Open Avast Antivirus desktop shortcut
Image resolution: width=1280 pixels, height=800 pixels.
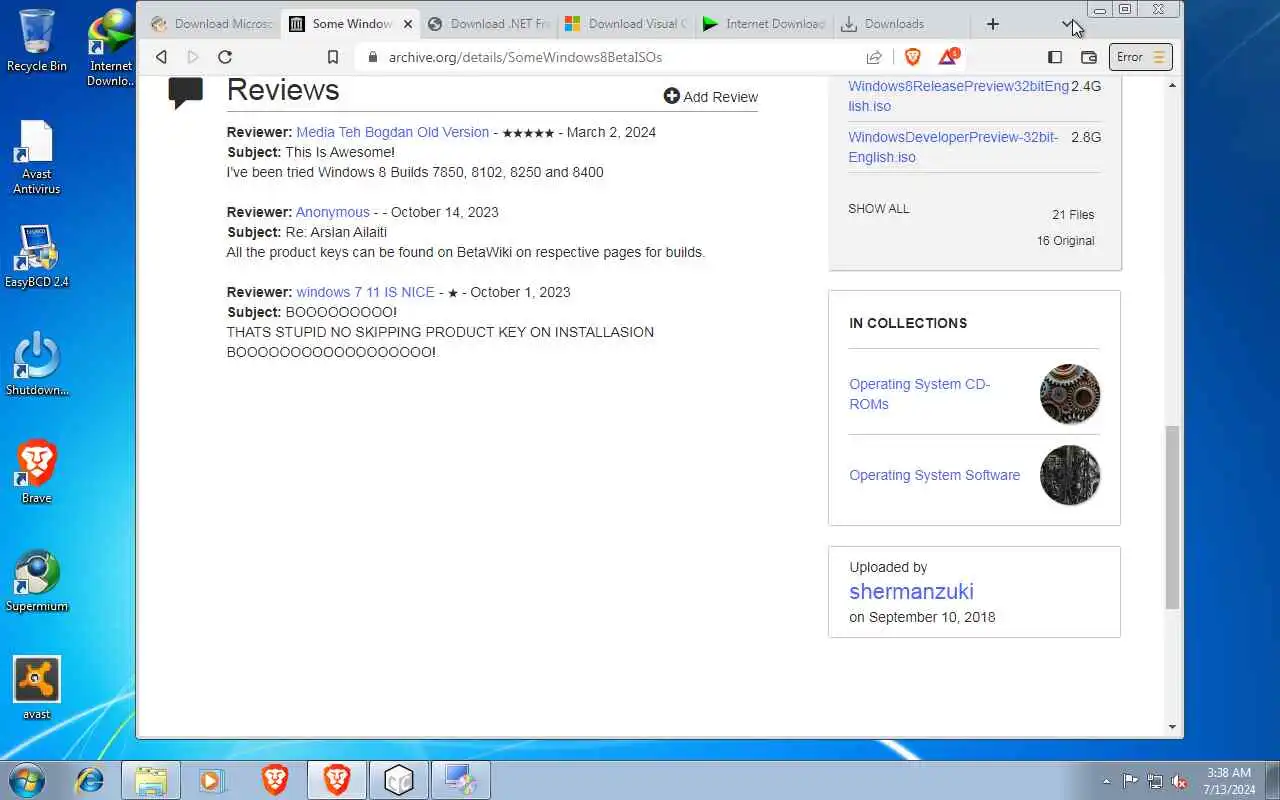point(36,157)
